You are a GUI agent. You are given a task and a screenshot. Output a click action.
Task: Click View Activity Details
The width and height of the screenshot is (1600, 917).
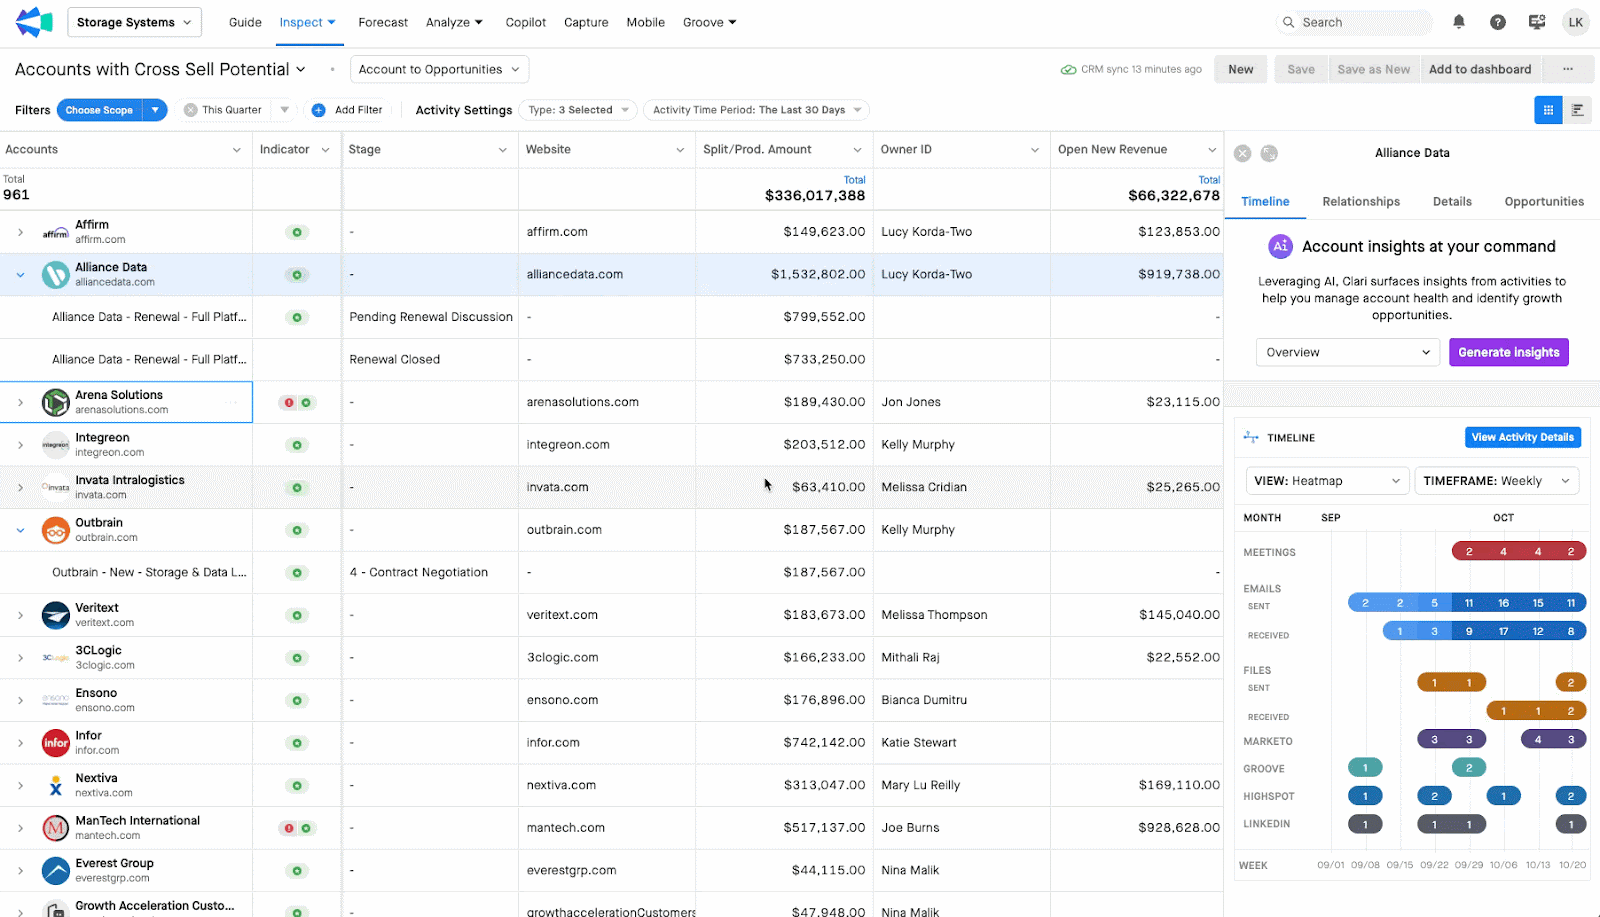click(1523, 437)
